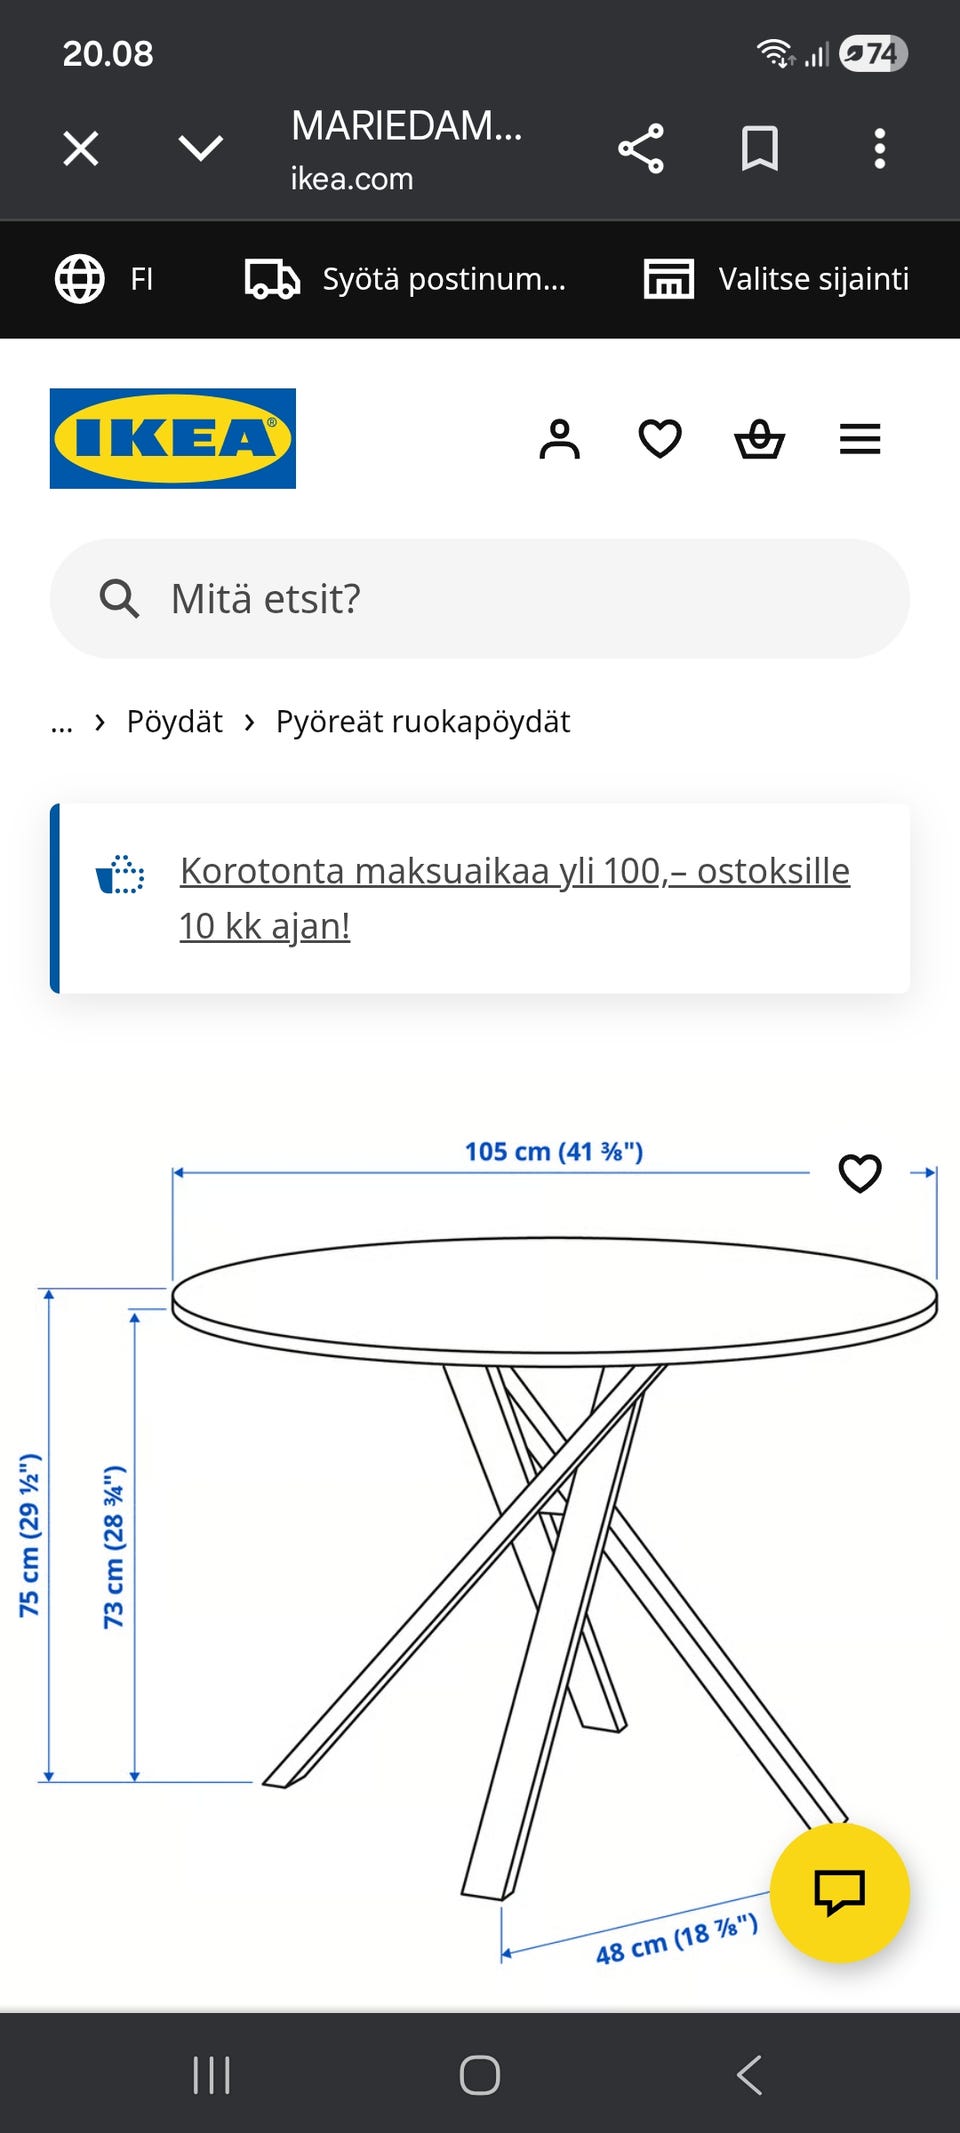Open your IKEA account profile
This screenshot has height=2133, width=960.
click(560, 438)
